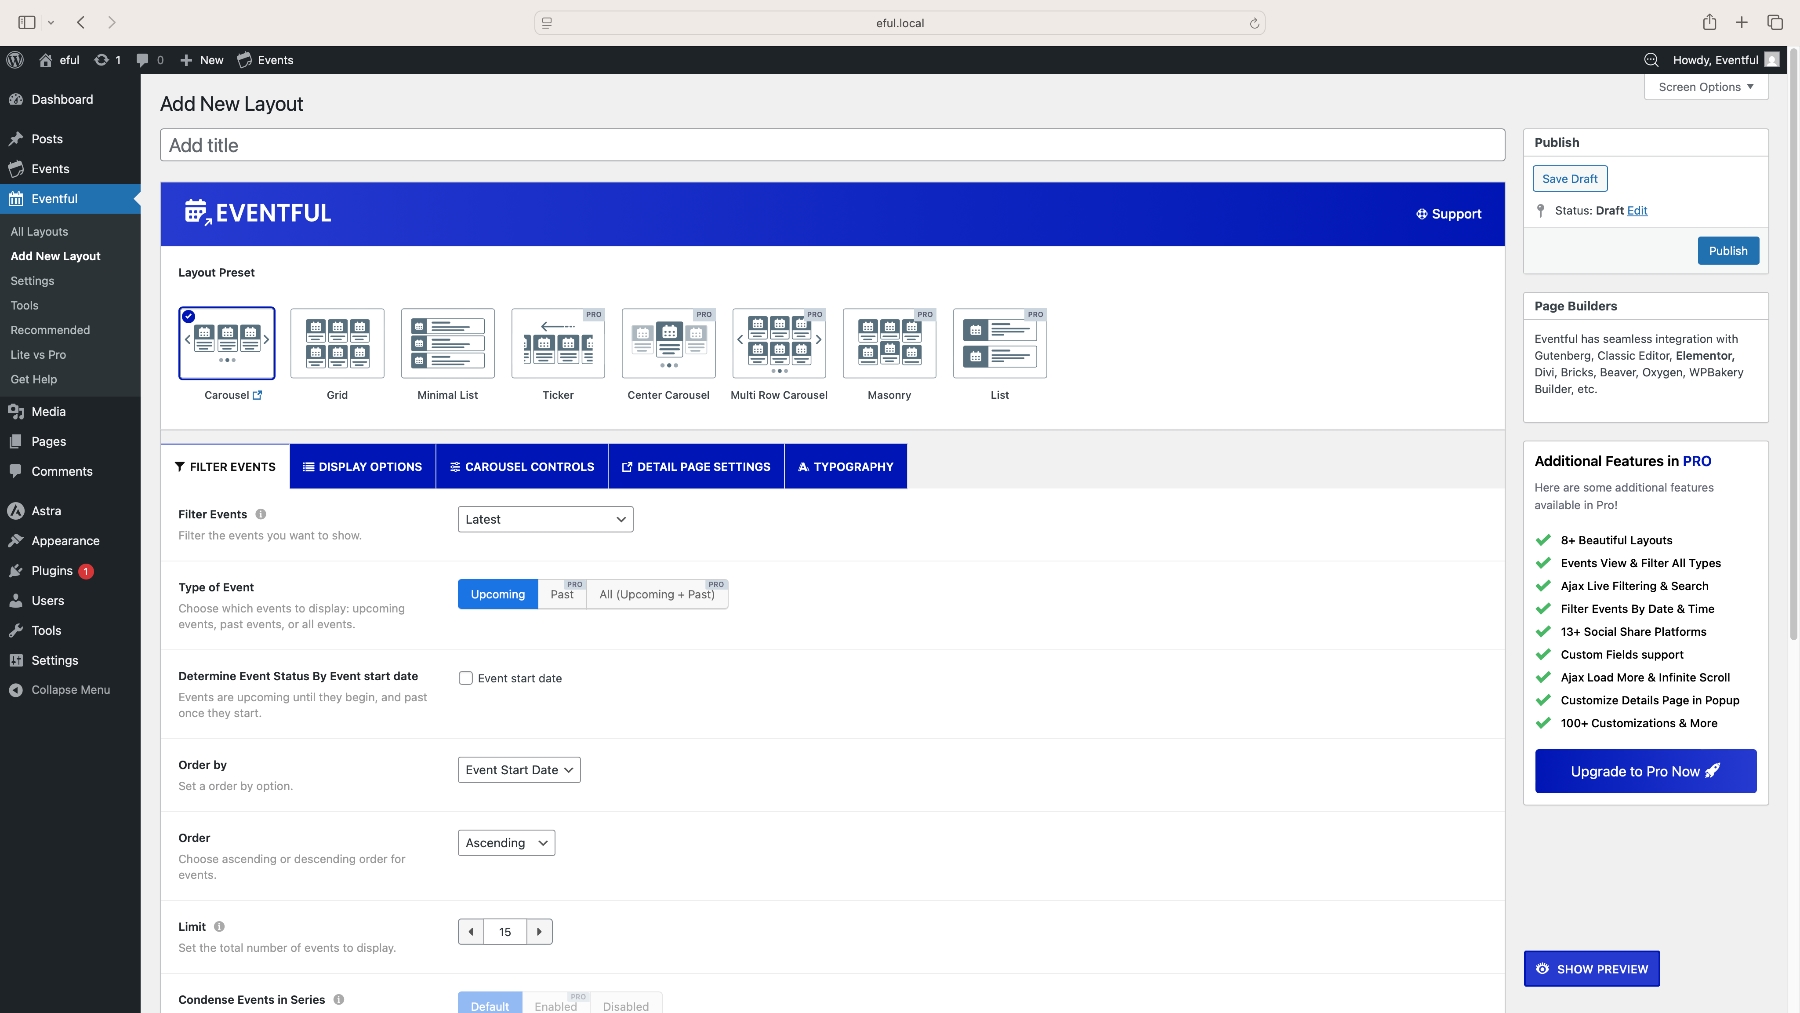Select the Grid layout preset

337,343
